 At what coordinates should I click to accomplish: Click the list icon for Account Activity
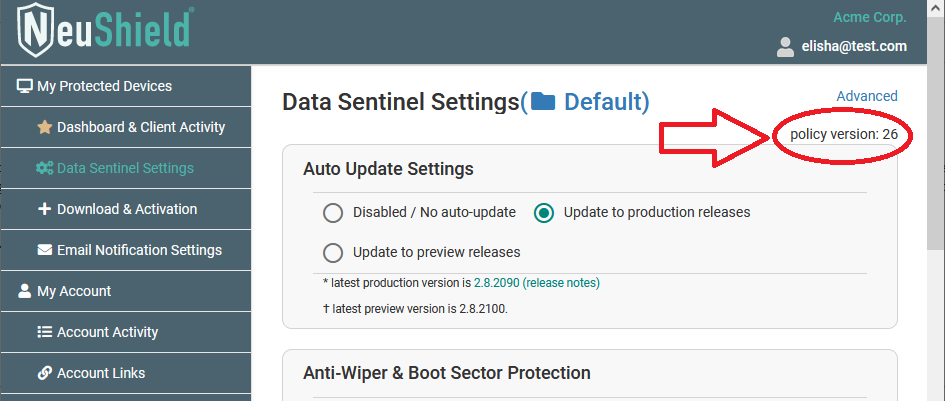45,332
